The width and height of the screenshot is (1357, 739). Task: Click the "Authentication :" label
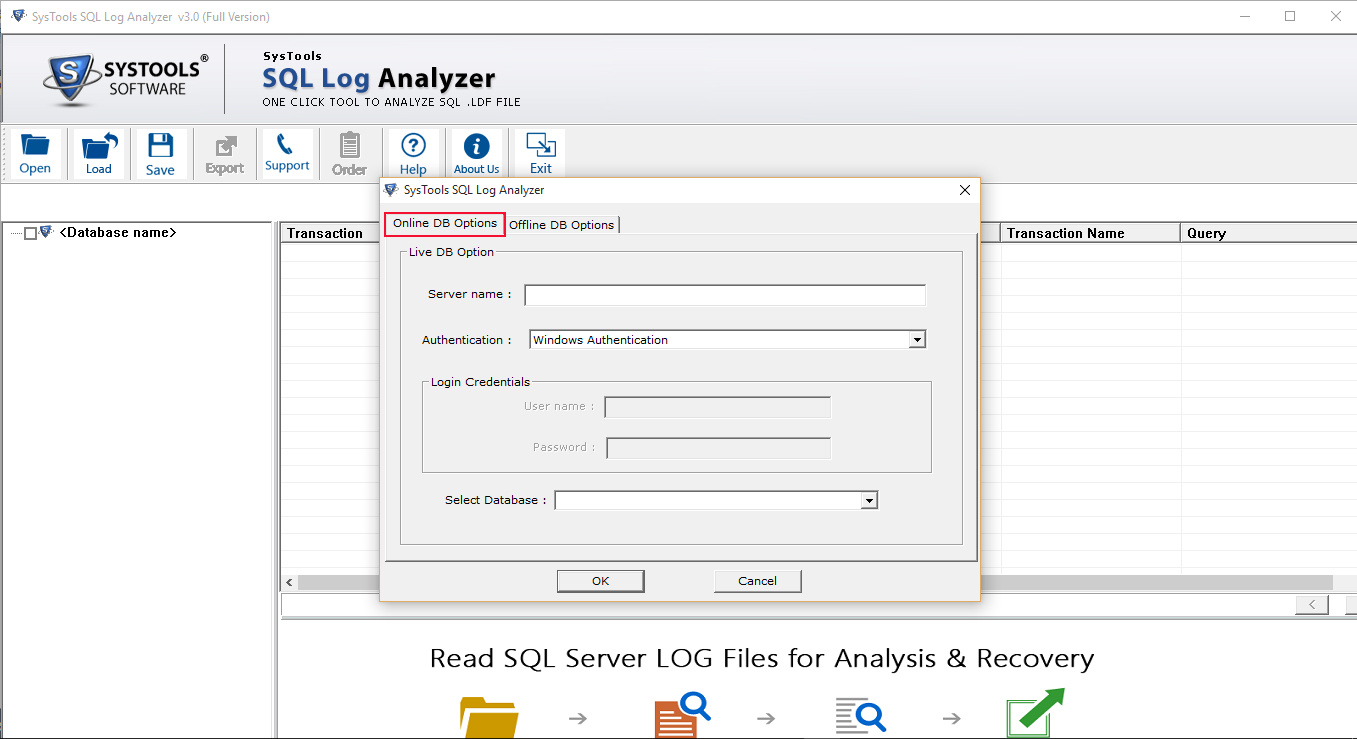click(x=467, y=340)
